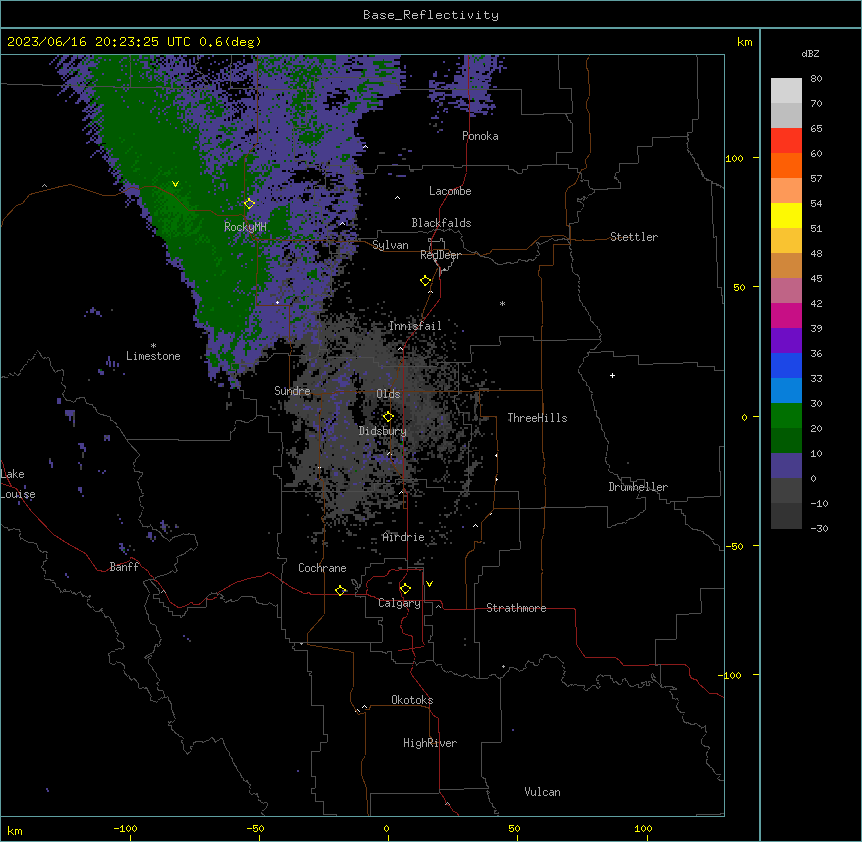Click the RockyMH label

[x=245, y=227]
